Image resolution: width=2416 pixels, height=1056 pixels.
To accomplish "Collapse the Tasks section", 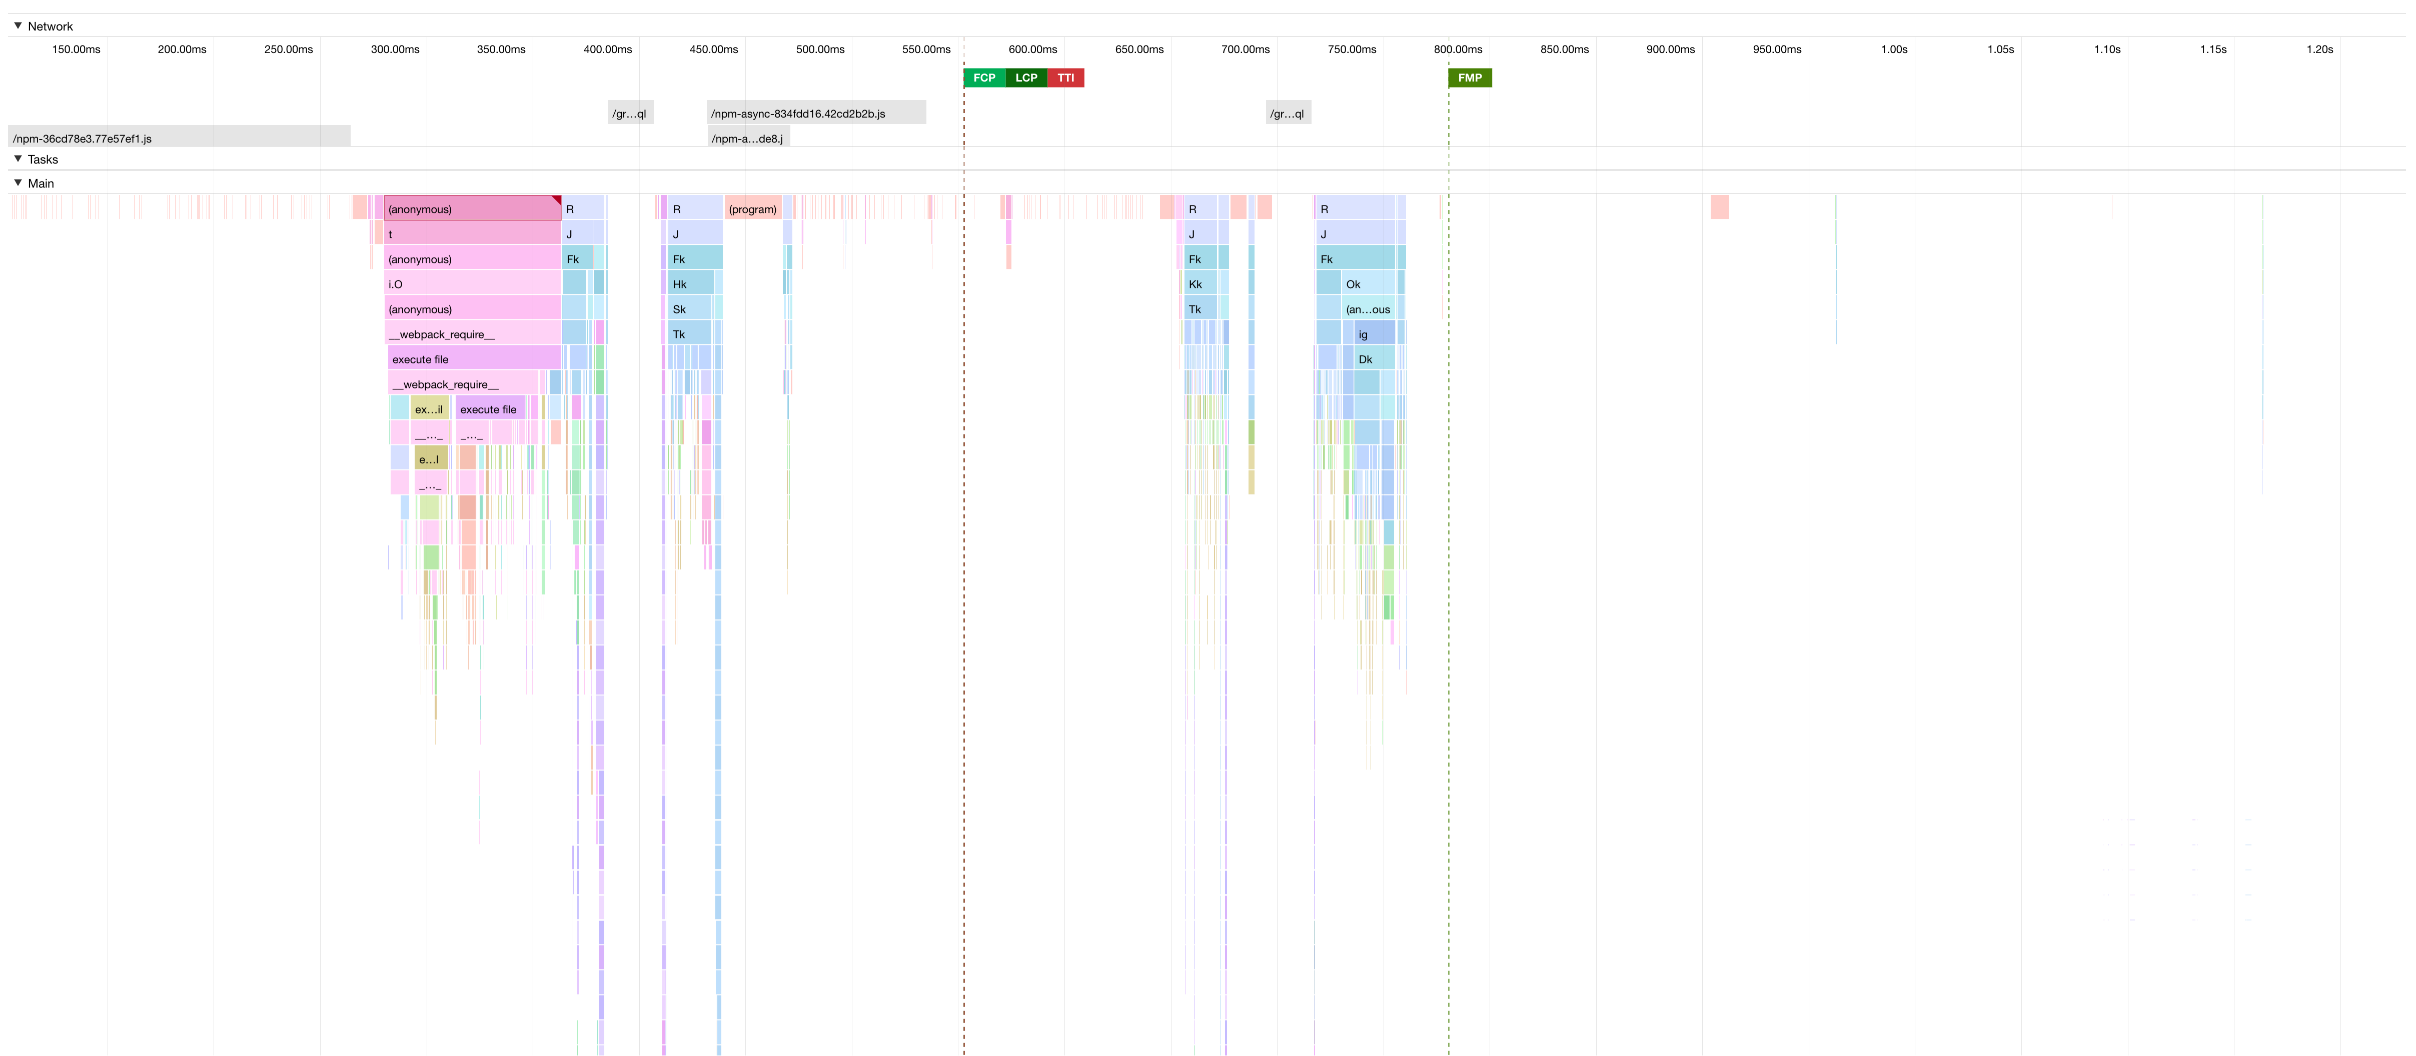I will click(18, 159).
